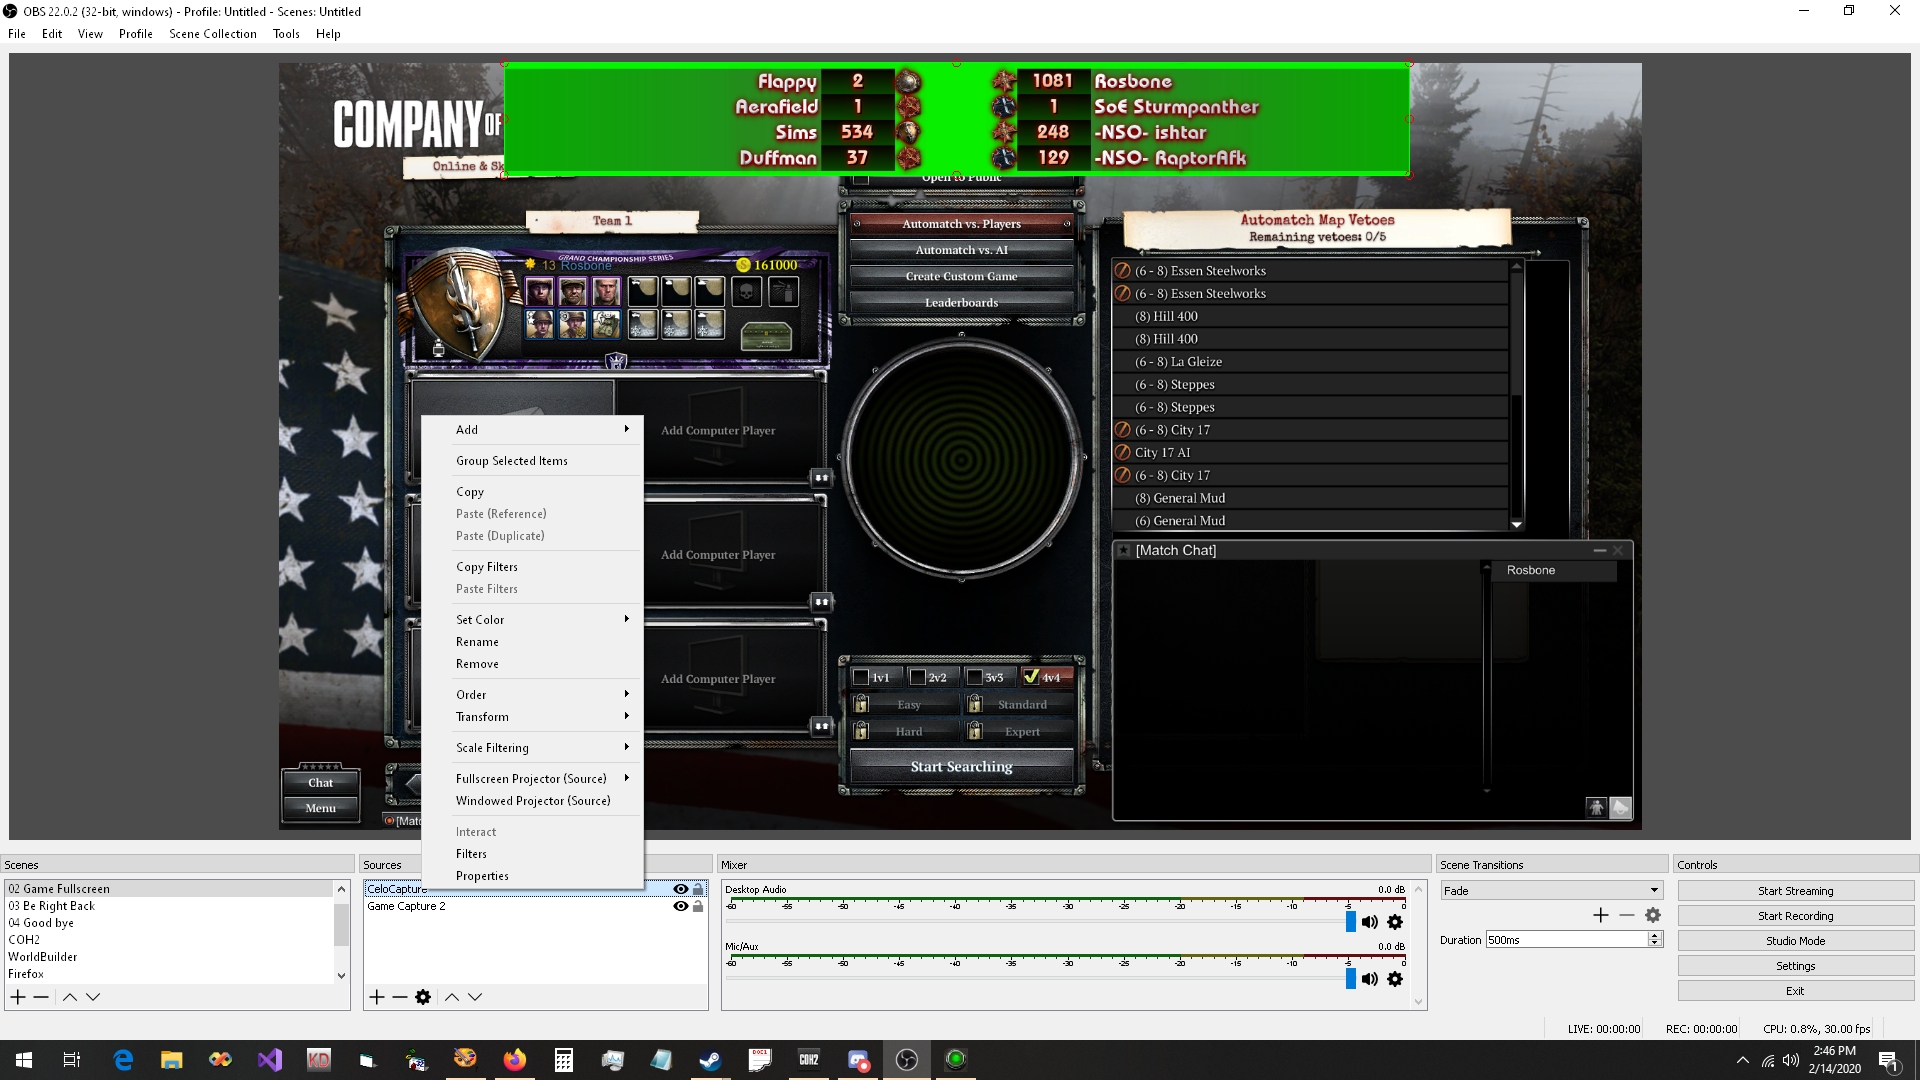Open source properties gear in Sources panel
Viewport: 1920px width, 1080px height.
[423, 997]
